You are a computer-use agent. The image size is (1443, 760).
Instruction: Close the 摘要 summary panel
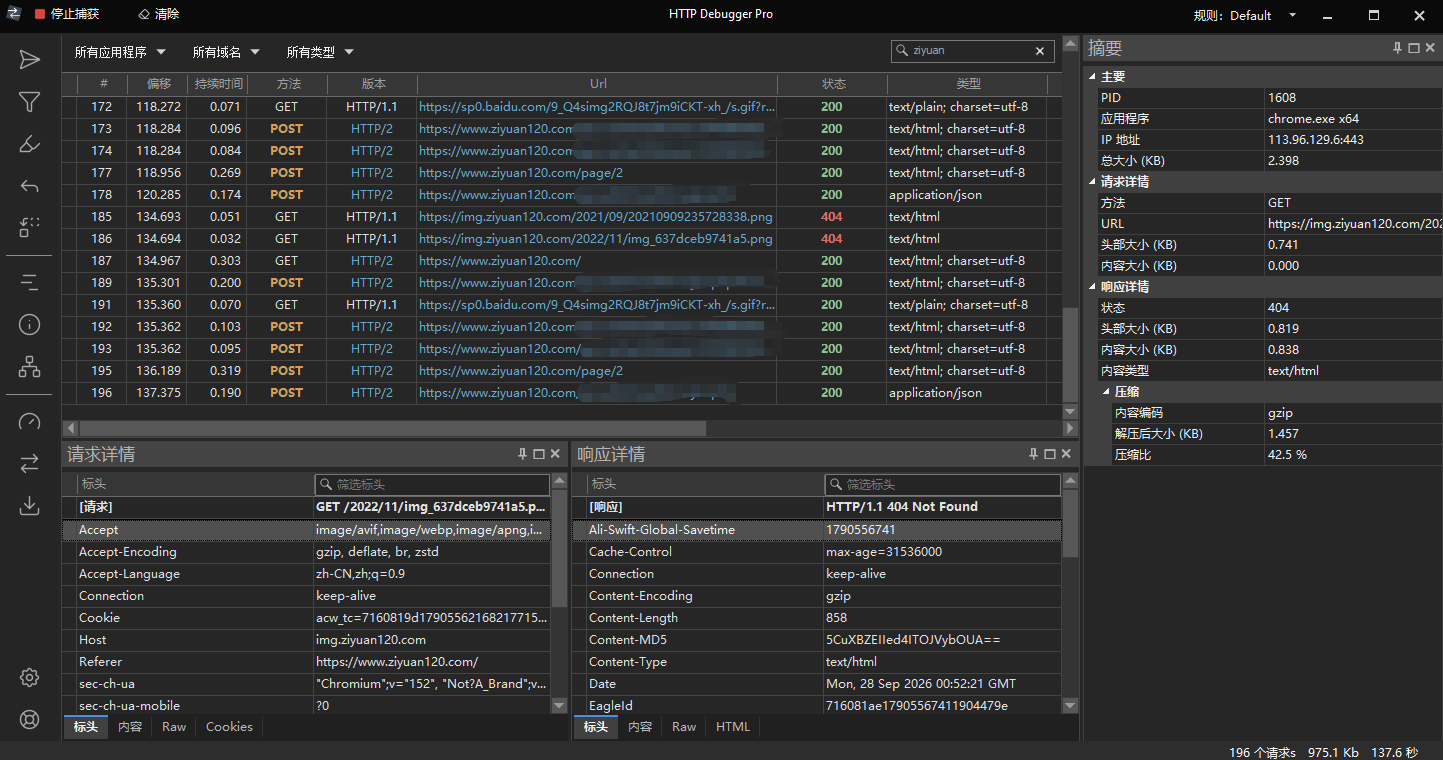[x=1430, y=48]
